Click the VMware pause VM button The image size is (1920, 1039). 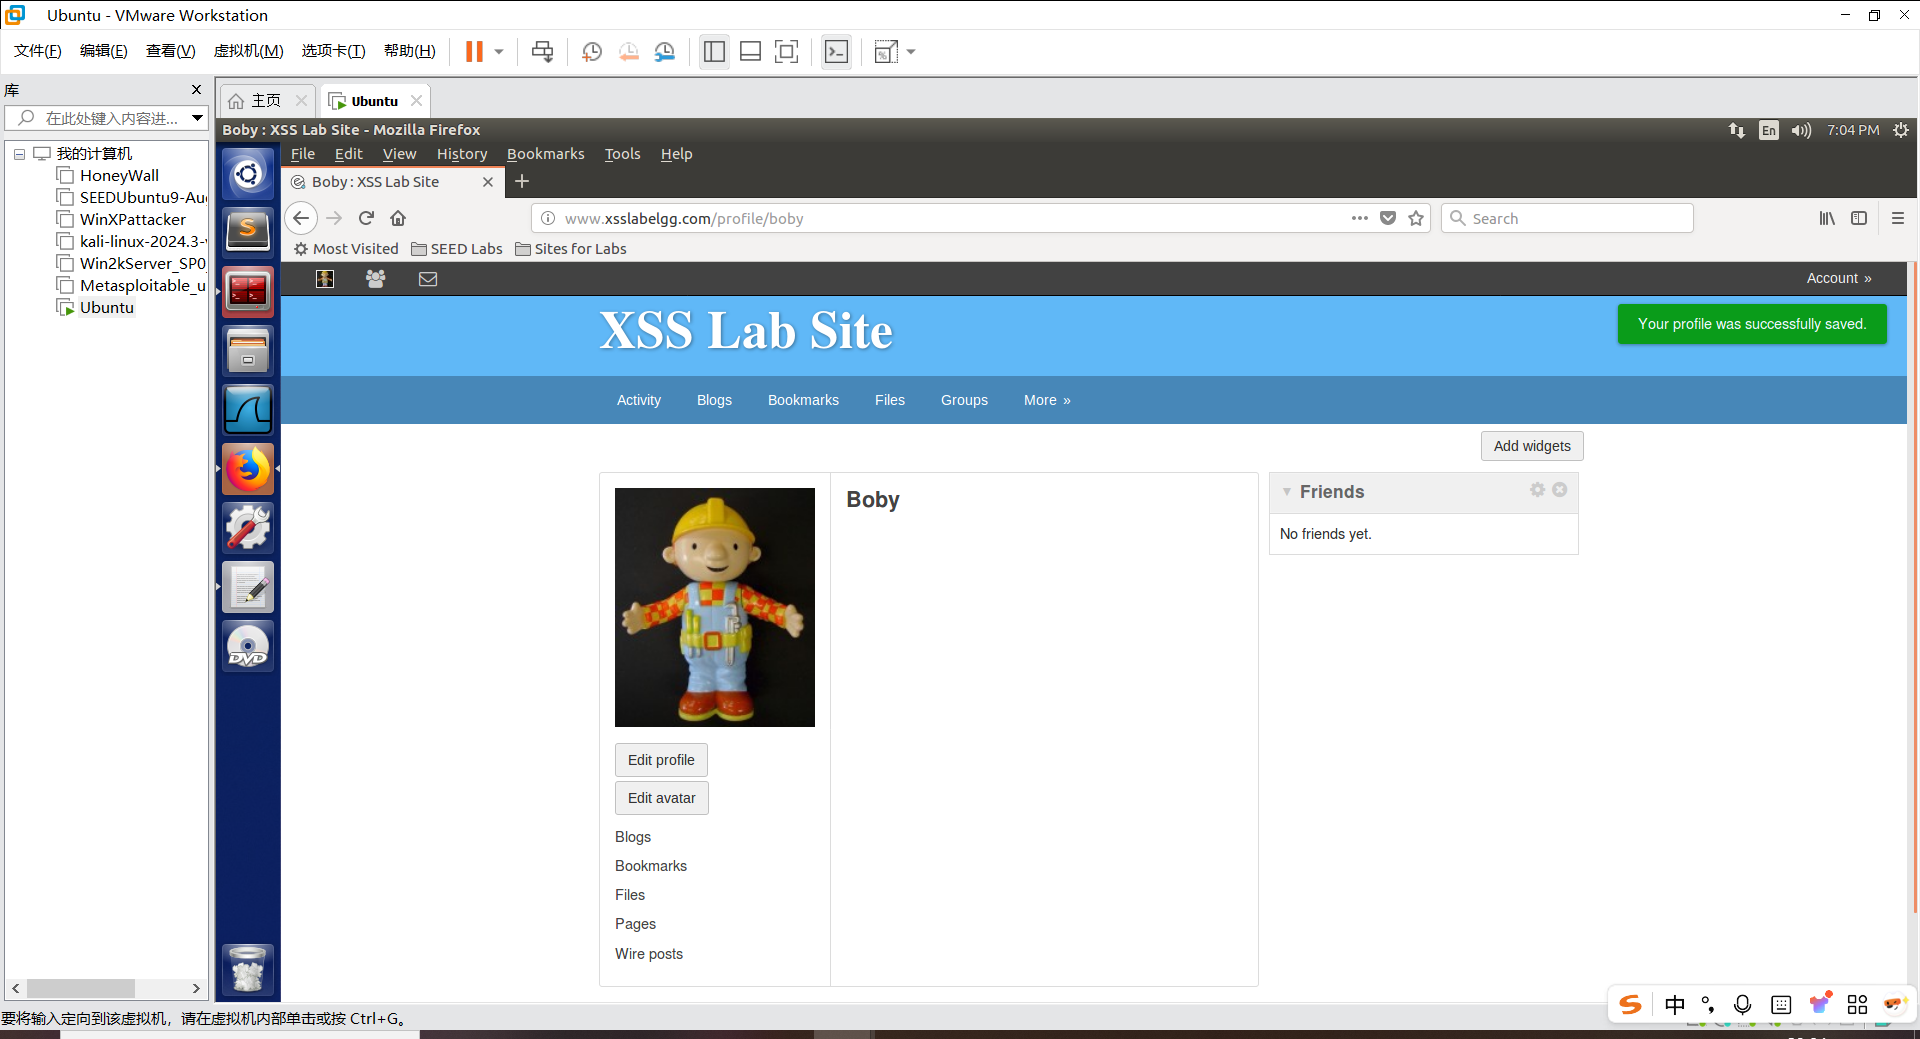coord(474,52)
